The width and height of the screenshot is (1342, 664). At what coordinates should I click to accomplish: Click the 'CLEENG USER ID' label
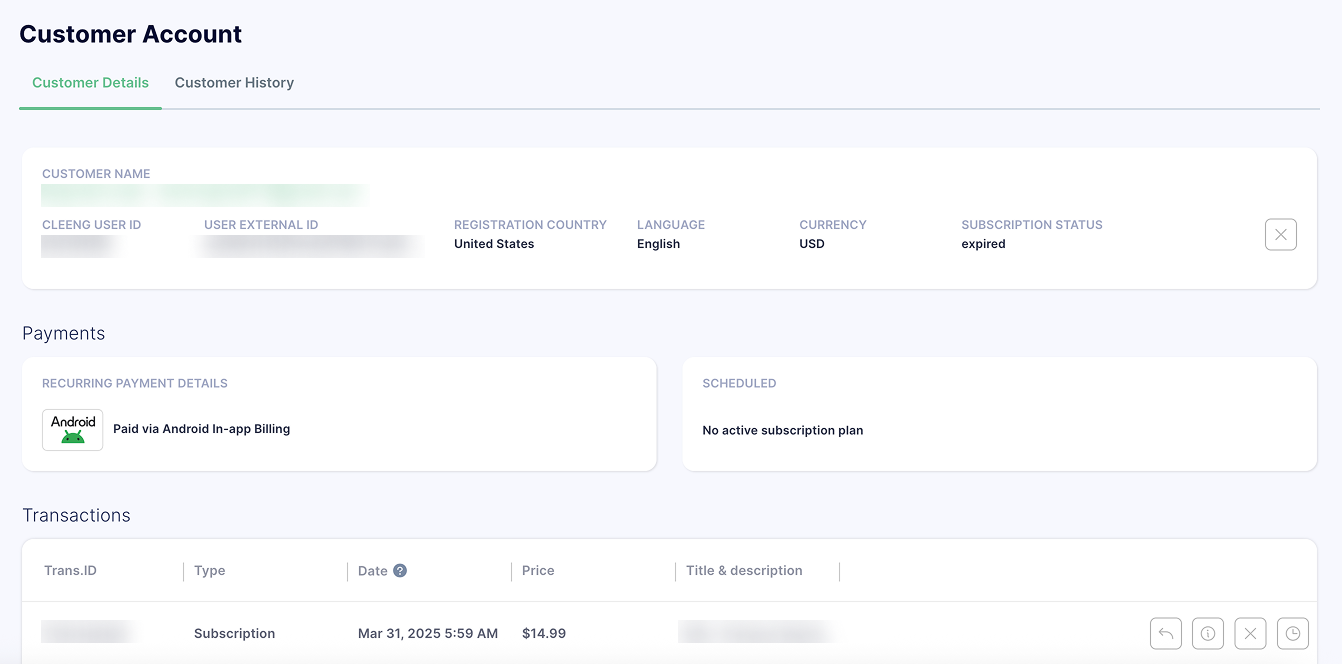[91, 225]
